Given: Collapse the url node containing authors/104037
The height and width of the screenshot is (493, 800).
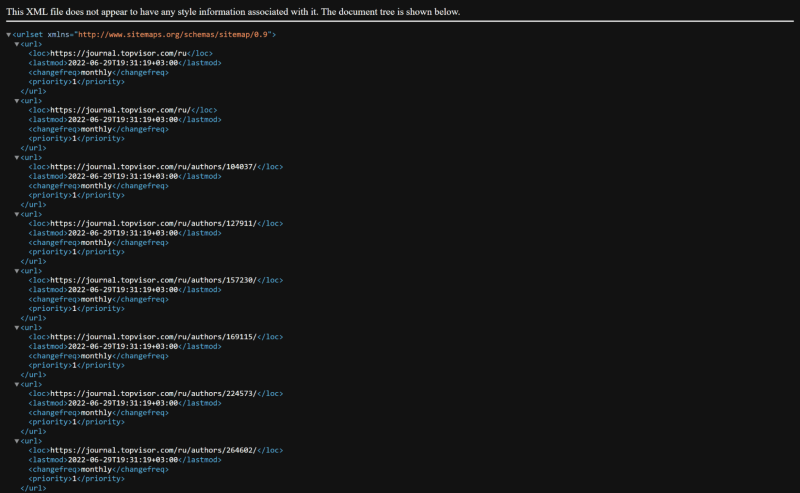Looking at the screenshot, I should (17, 157).
